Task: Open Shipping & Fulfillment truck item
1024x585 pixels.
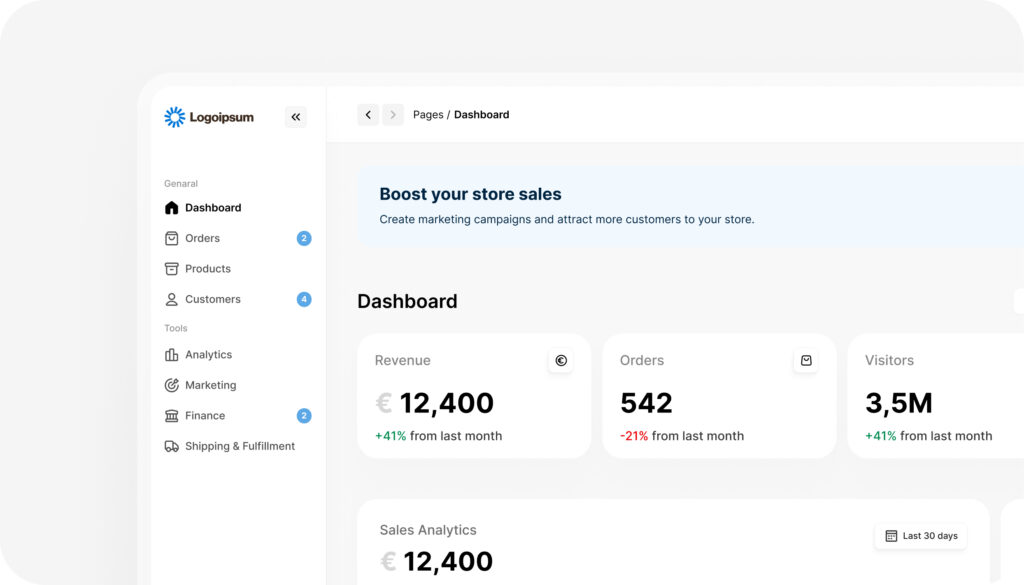Action: coord(238,446)
